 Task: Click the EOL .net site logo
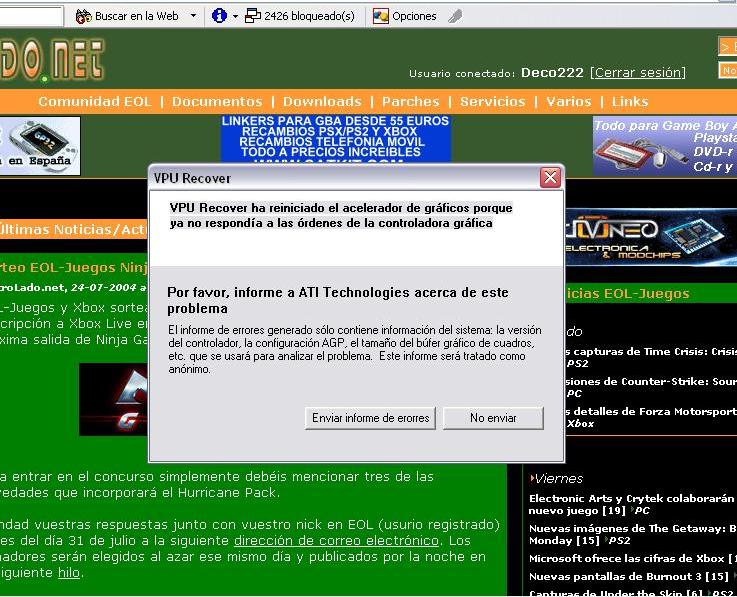pos(53,60)
